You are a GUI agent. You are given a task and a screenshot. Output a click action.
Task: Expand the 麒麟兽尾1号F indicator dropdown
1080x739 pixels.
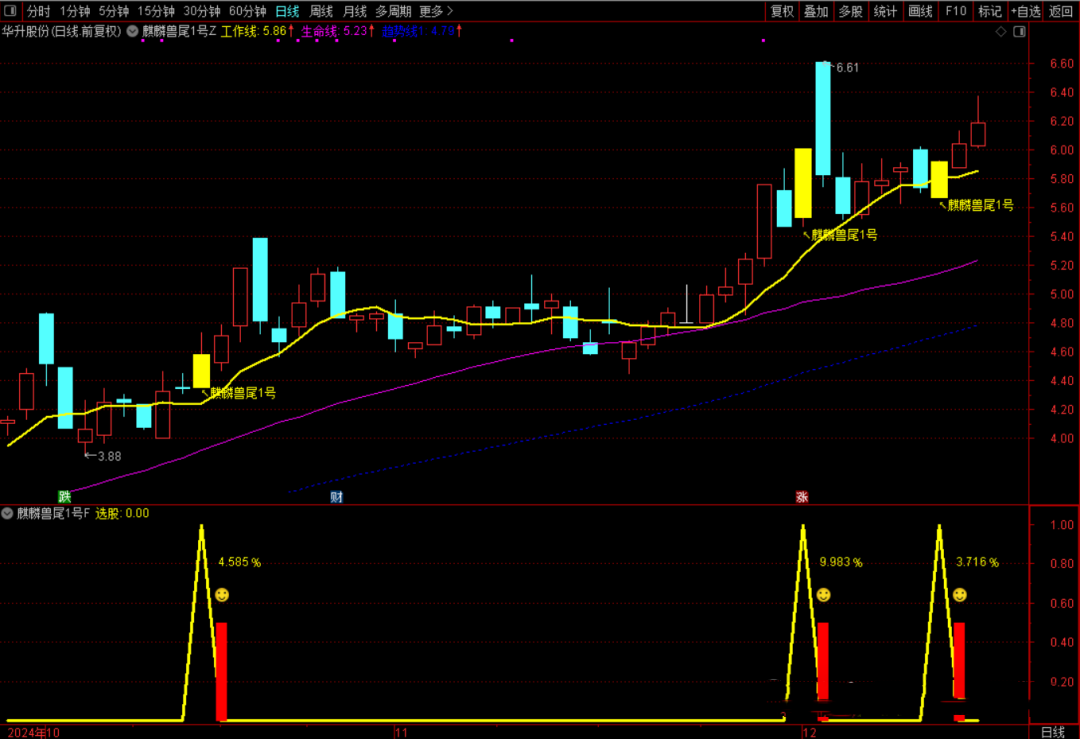coord(9,513)
